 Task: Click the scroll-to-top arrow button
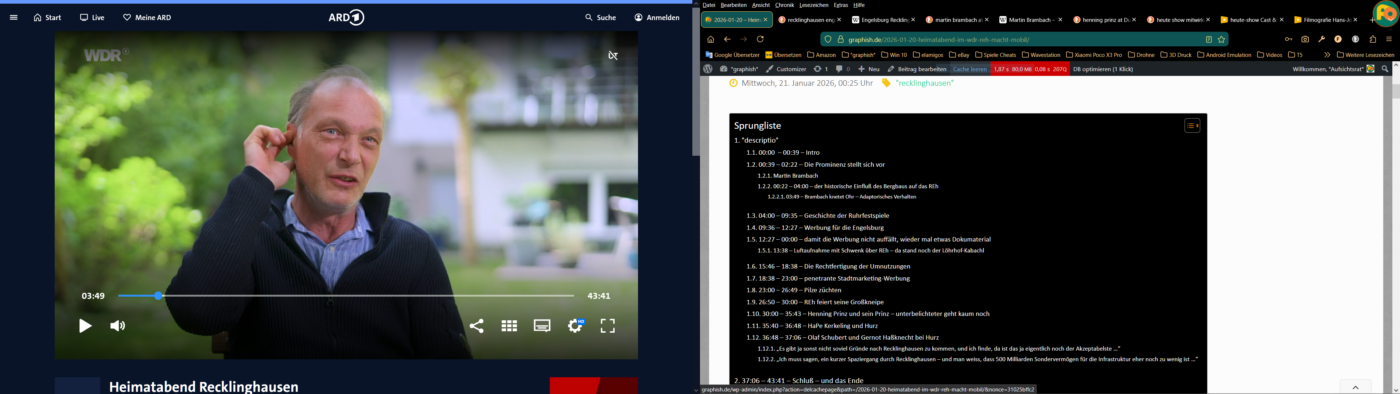click(1355, 386)
